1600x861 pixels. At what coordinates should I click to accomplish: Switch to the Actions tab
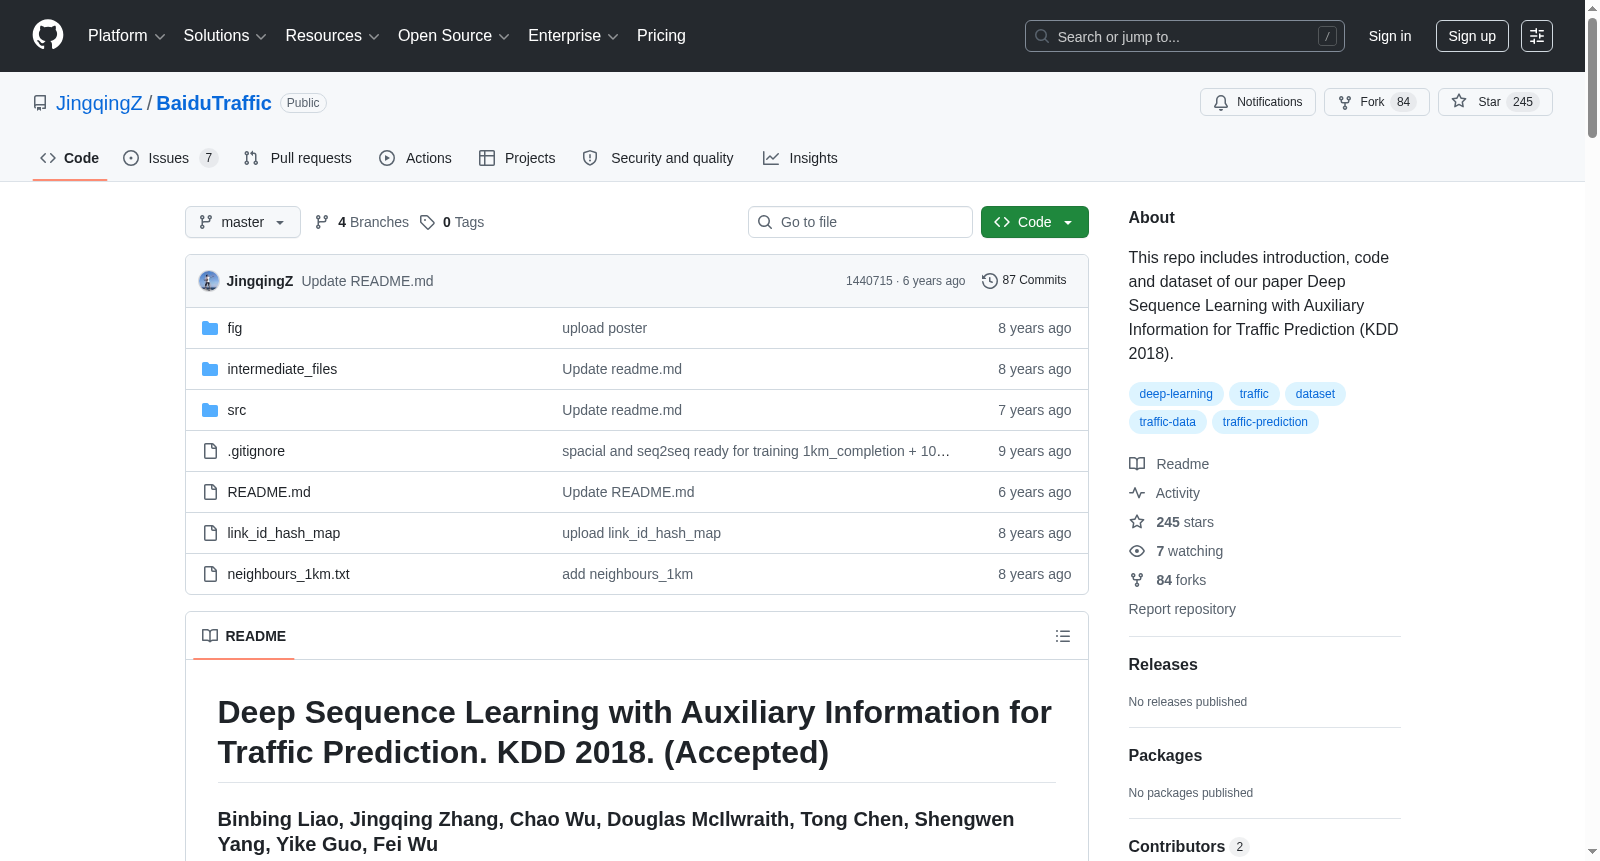pos(416,158)
